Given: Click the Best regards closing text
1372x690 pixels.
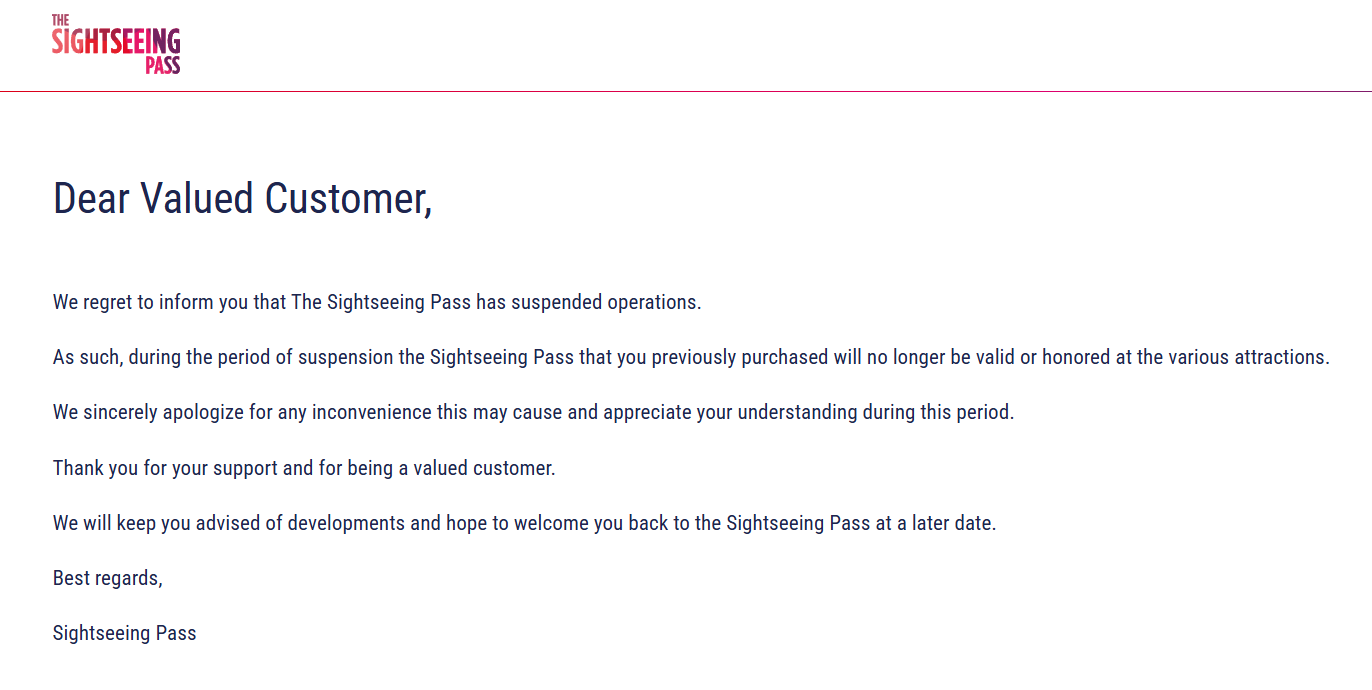Looking at the screenshot, I should (107, 578).
